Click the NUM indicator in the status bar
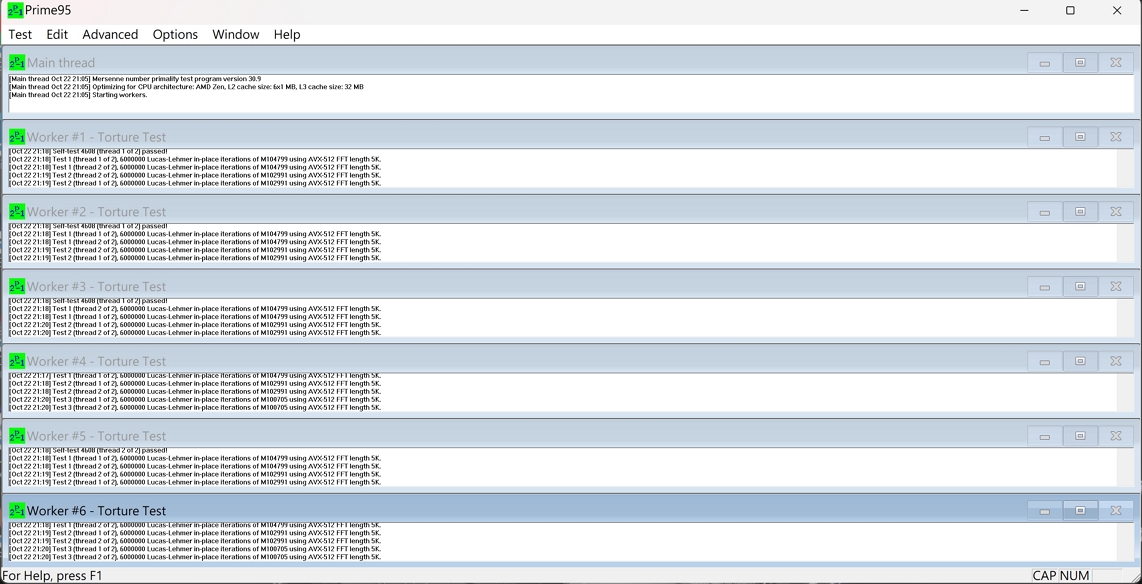 coord(1074,576)
